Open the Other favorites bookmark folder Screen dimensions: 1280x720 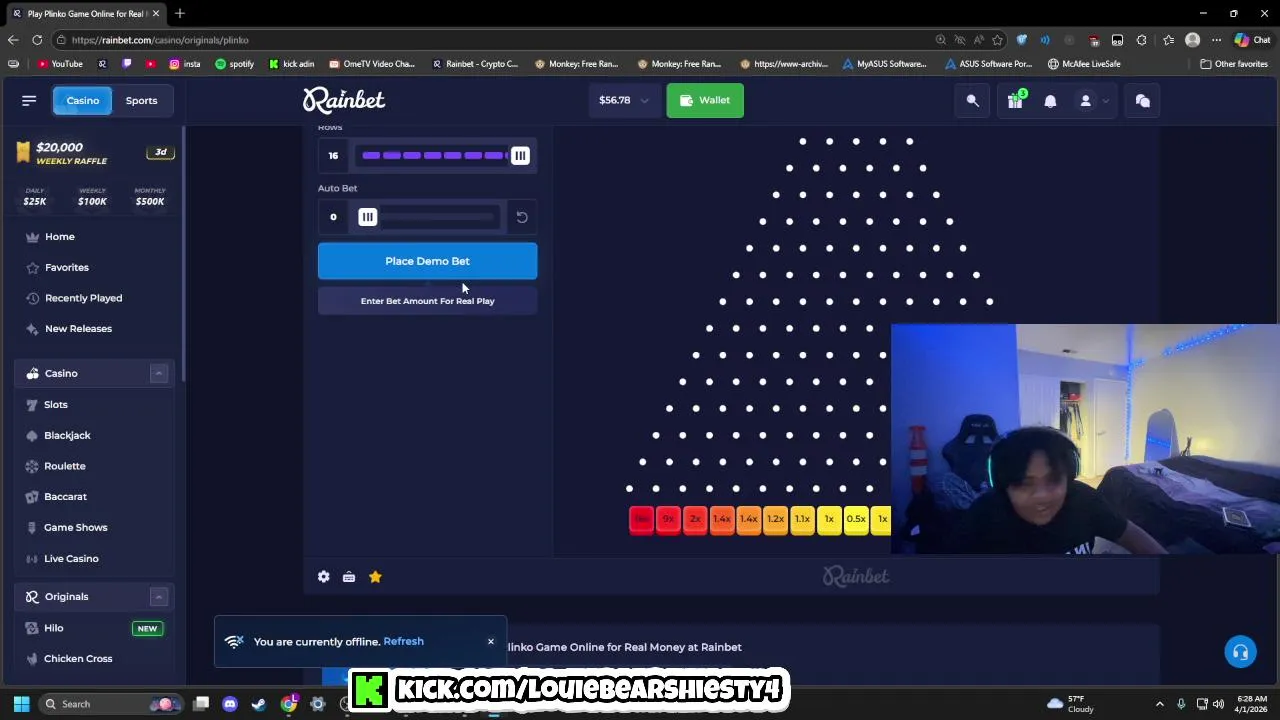point(1234,64)
